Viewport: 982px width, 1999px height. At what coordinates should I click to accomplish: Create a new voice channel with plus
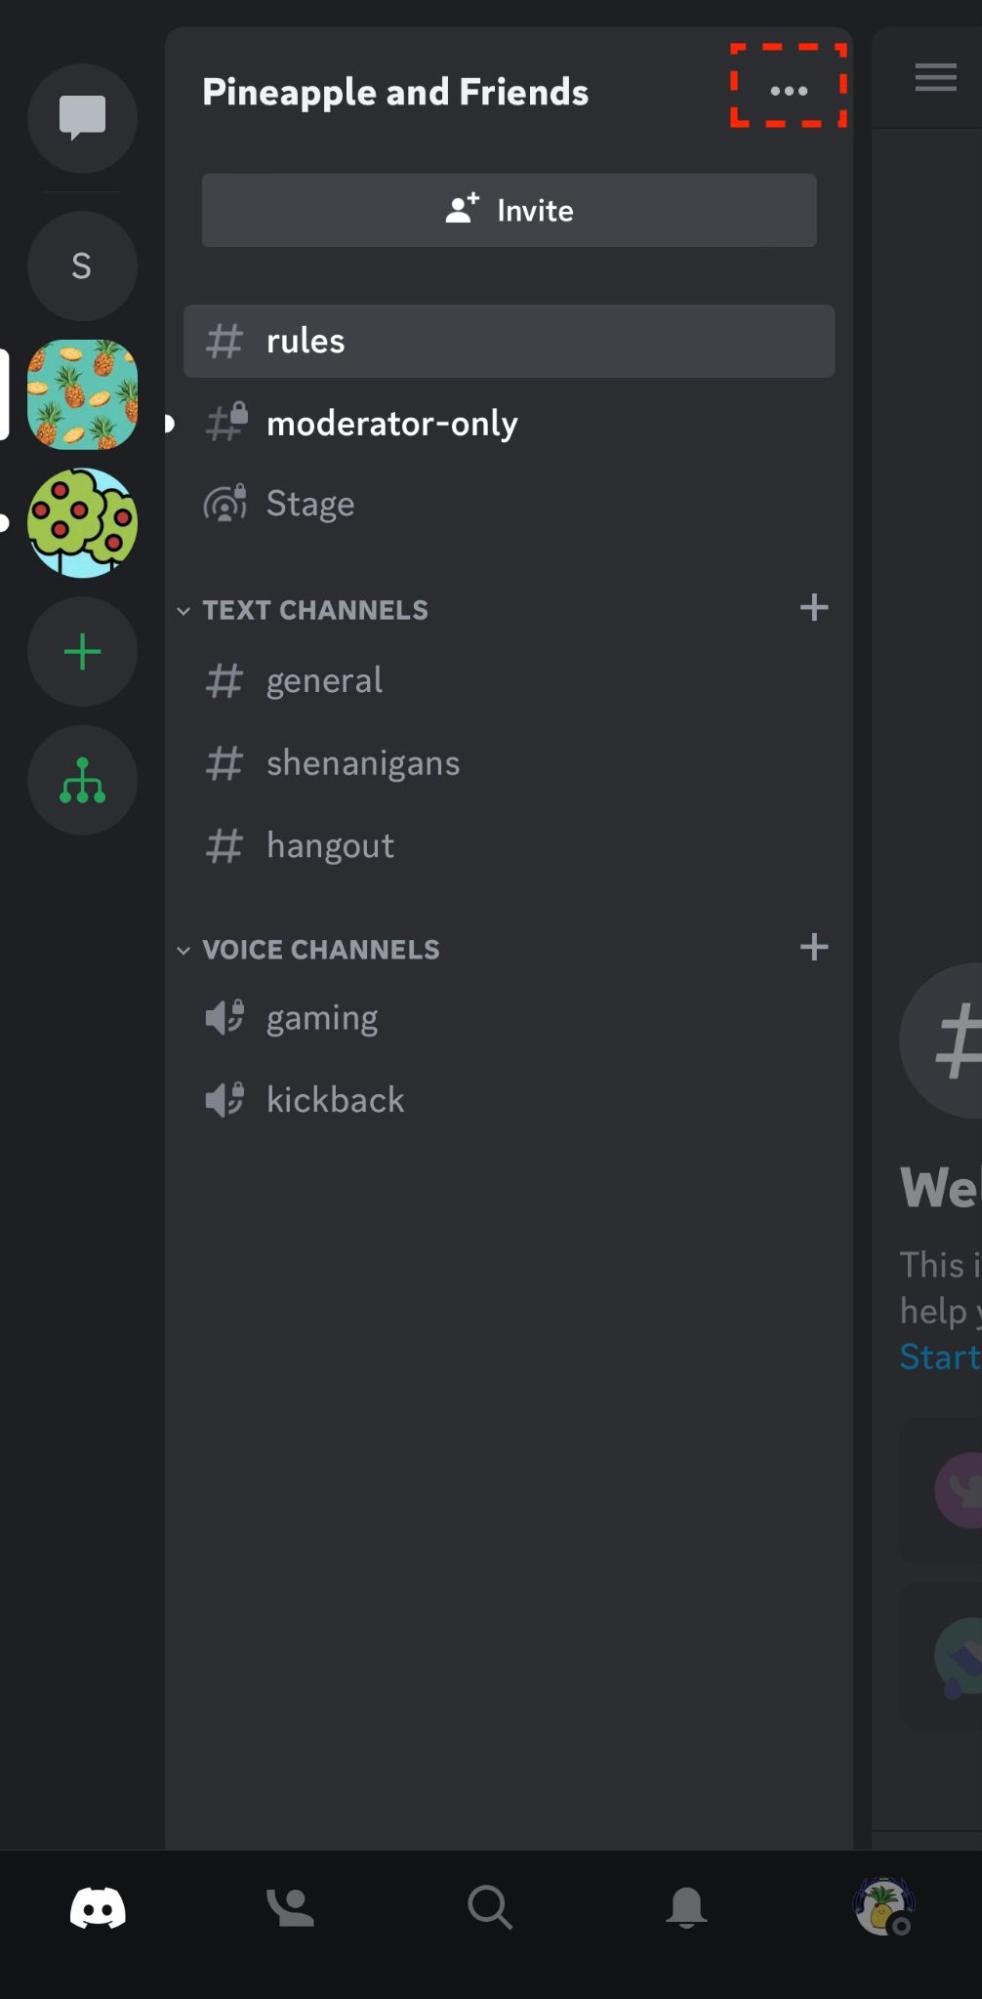pyautogui.click(x=814, y=947)
